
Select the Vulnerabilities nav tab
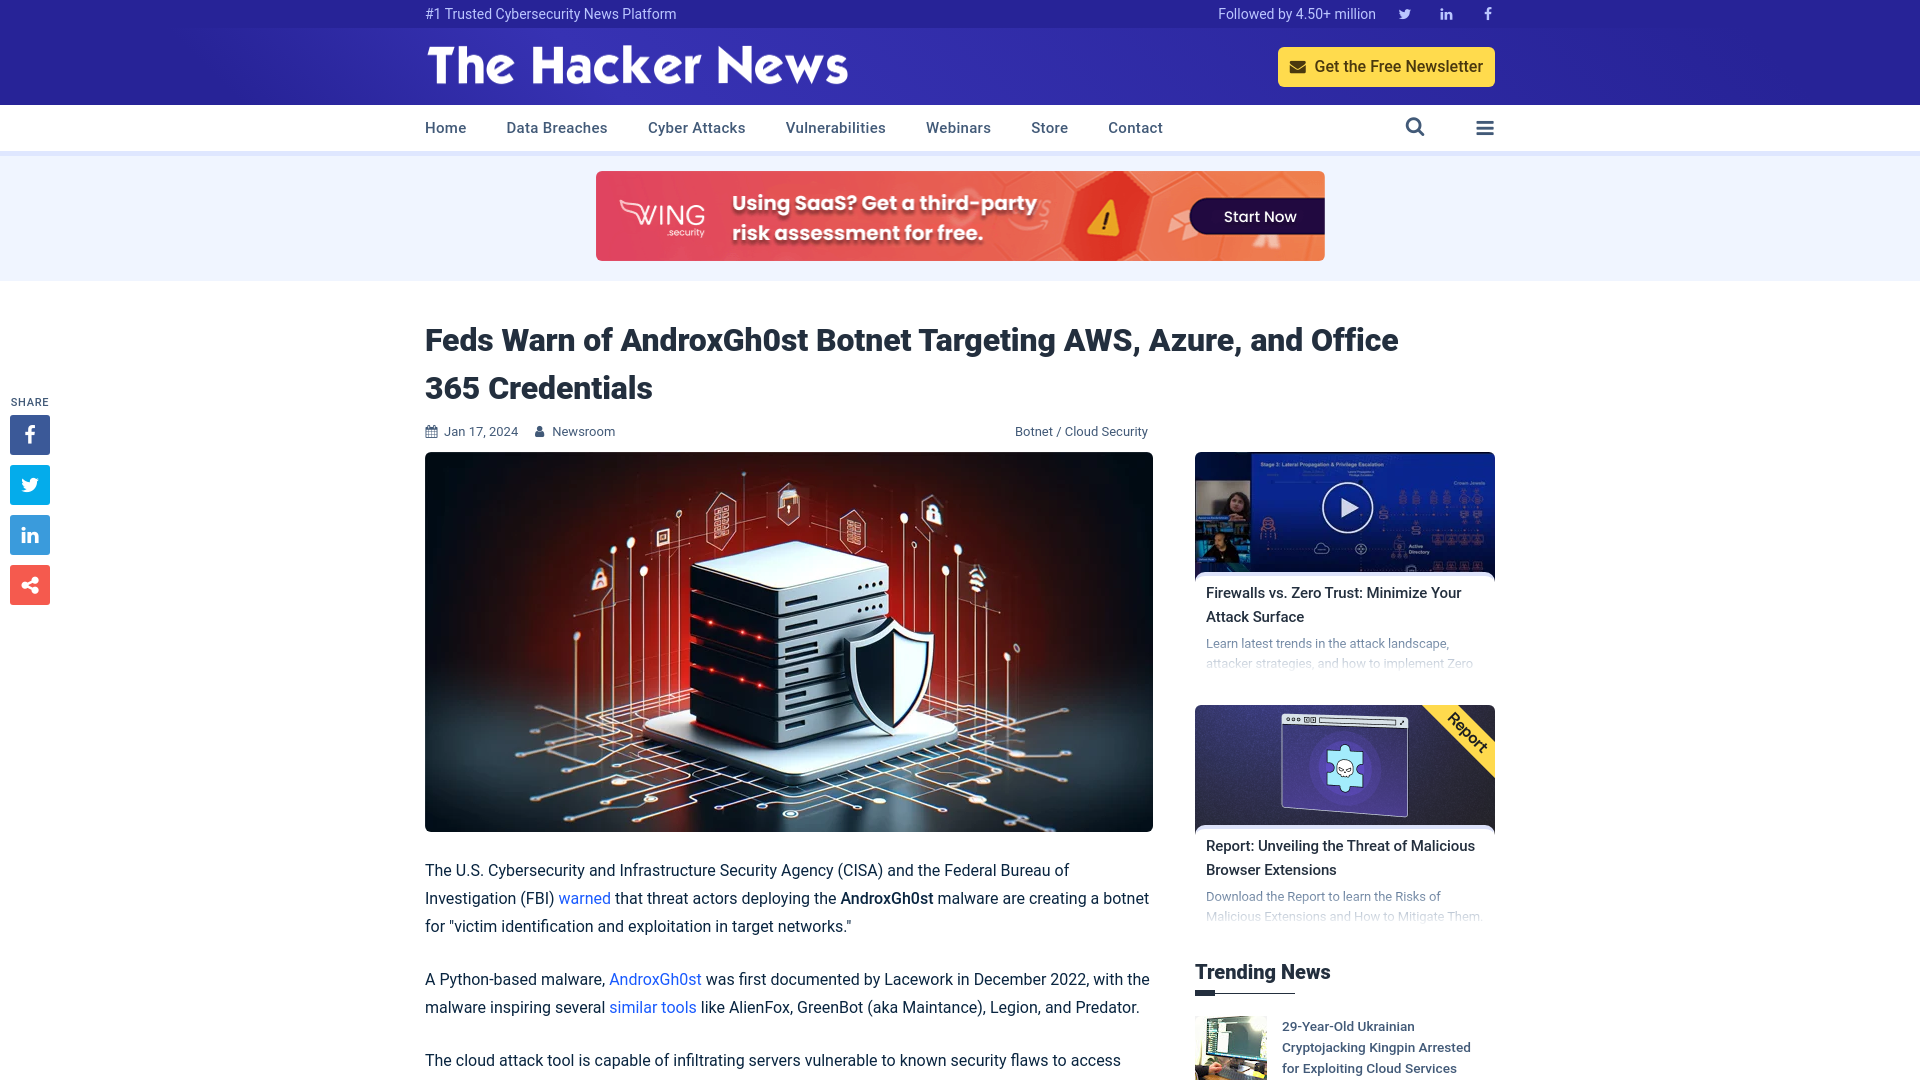coord(835,128)
